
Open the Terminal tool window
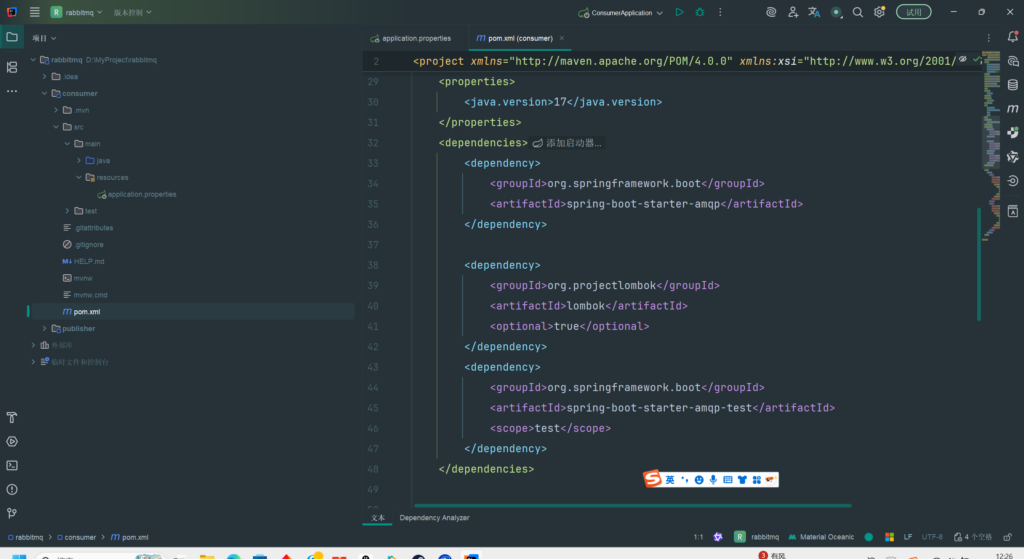tap(12, 465)
